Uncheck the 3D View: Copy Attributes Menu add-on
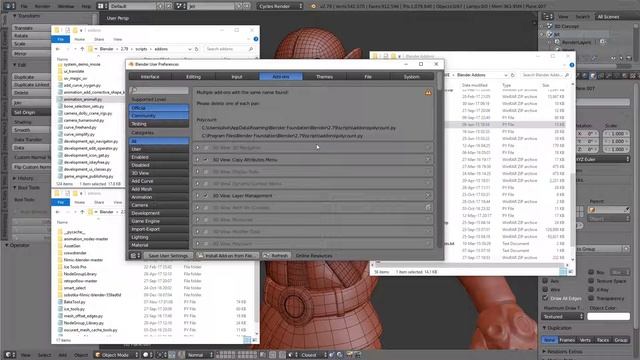 coord(206,160)
